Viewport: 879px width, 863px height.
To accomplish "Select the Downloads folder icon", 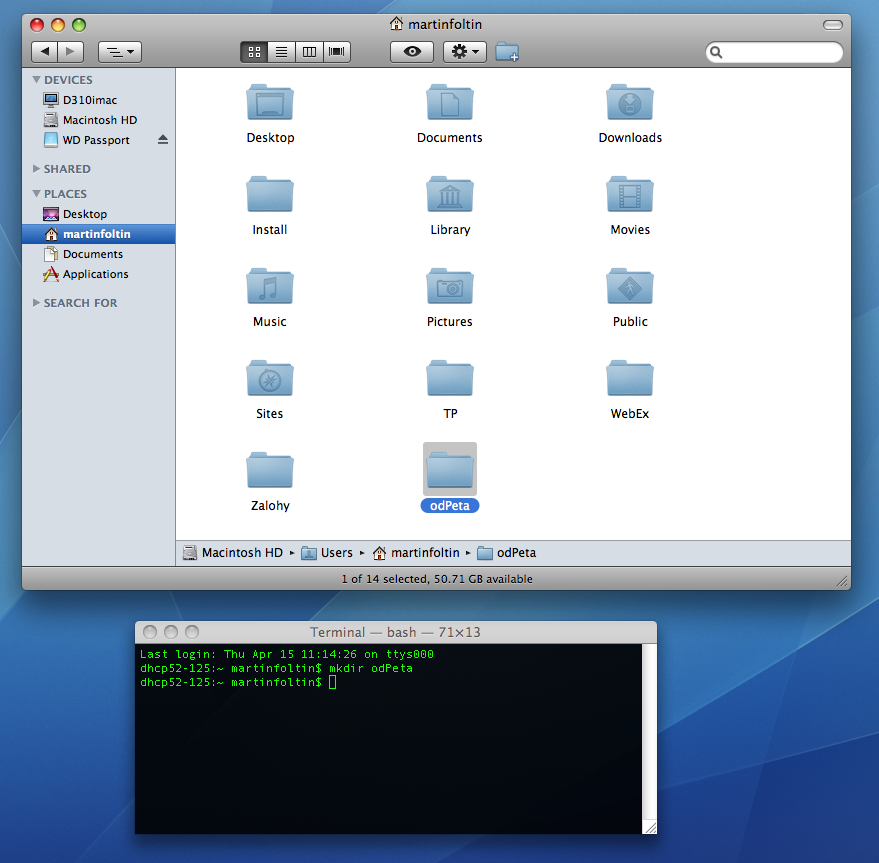I will pyautogui.click(x=630, y=103).
